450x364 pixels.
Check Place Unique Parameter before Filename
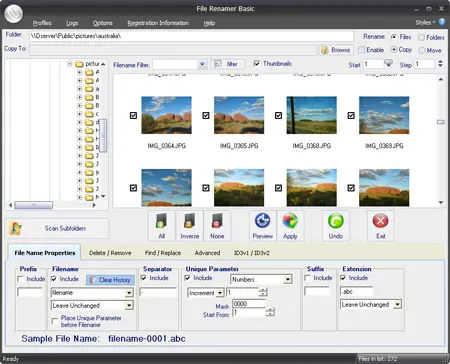pos(55,321)
